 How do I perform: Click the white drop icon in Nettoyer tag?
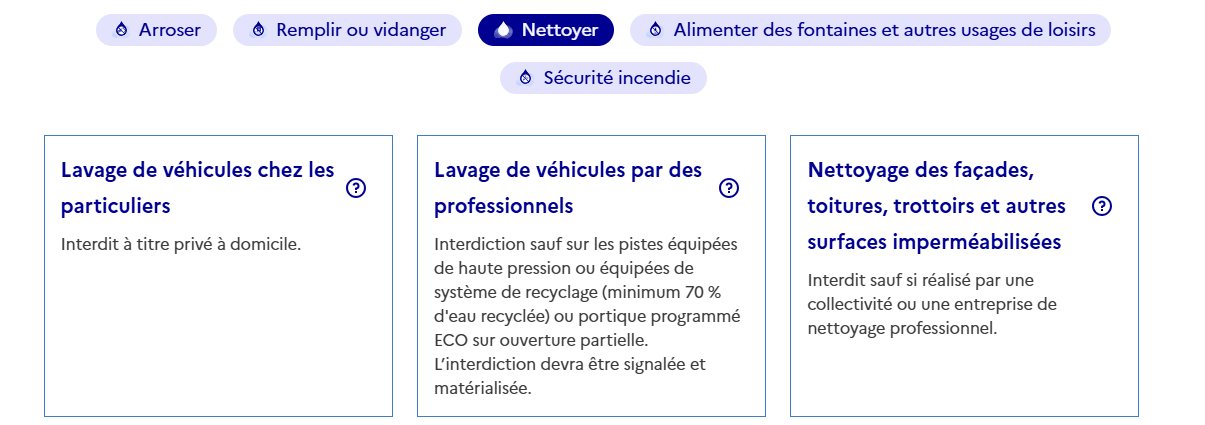(x=503, y=30)
